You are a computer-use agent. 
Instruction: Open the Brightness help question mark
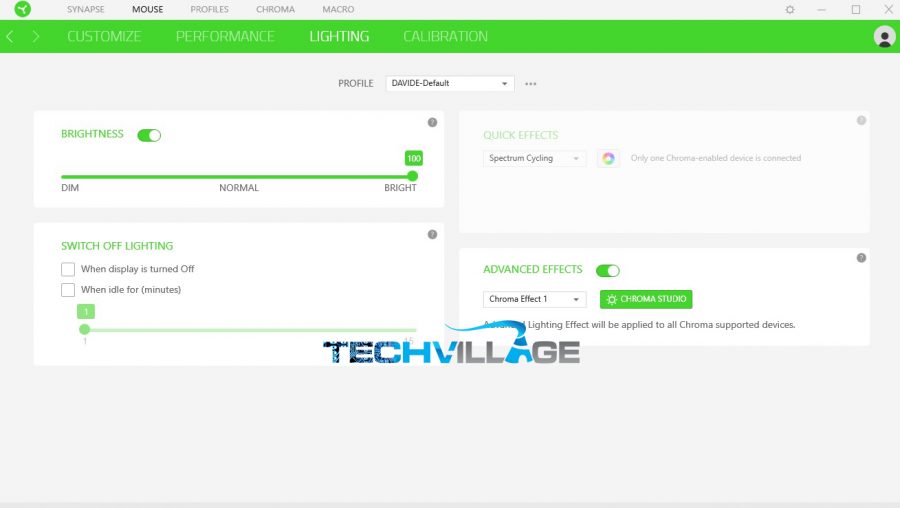tap(432, 122)
